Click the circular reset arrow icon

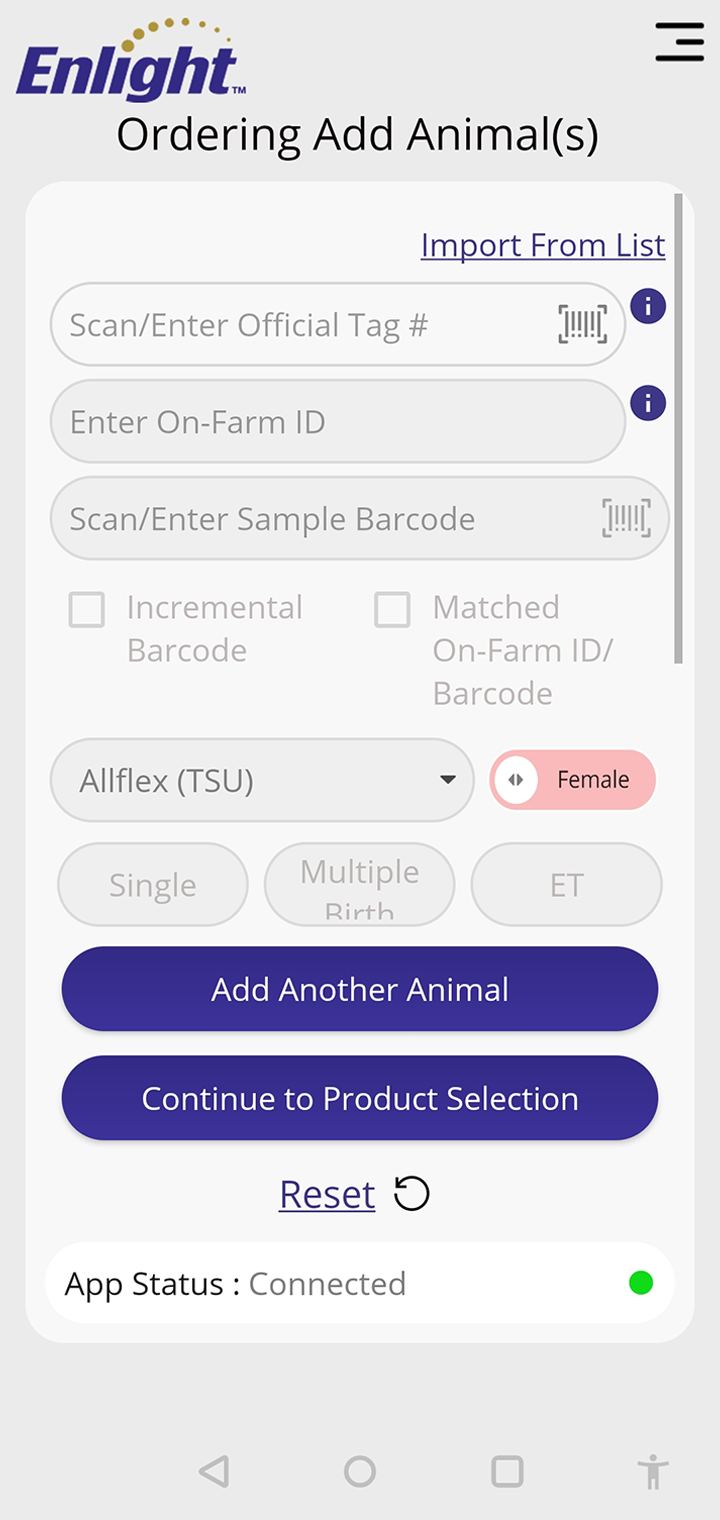pyautogui.click(x=411, y=1194)
